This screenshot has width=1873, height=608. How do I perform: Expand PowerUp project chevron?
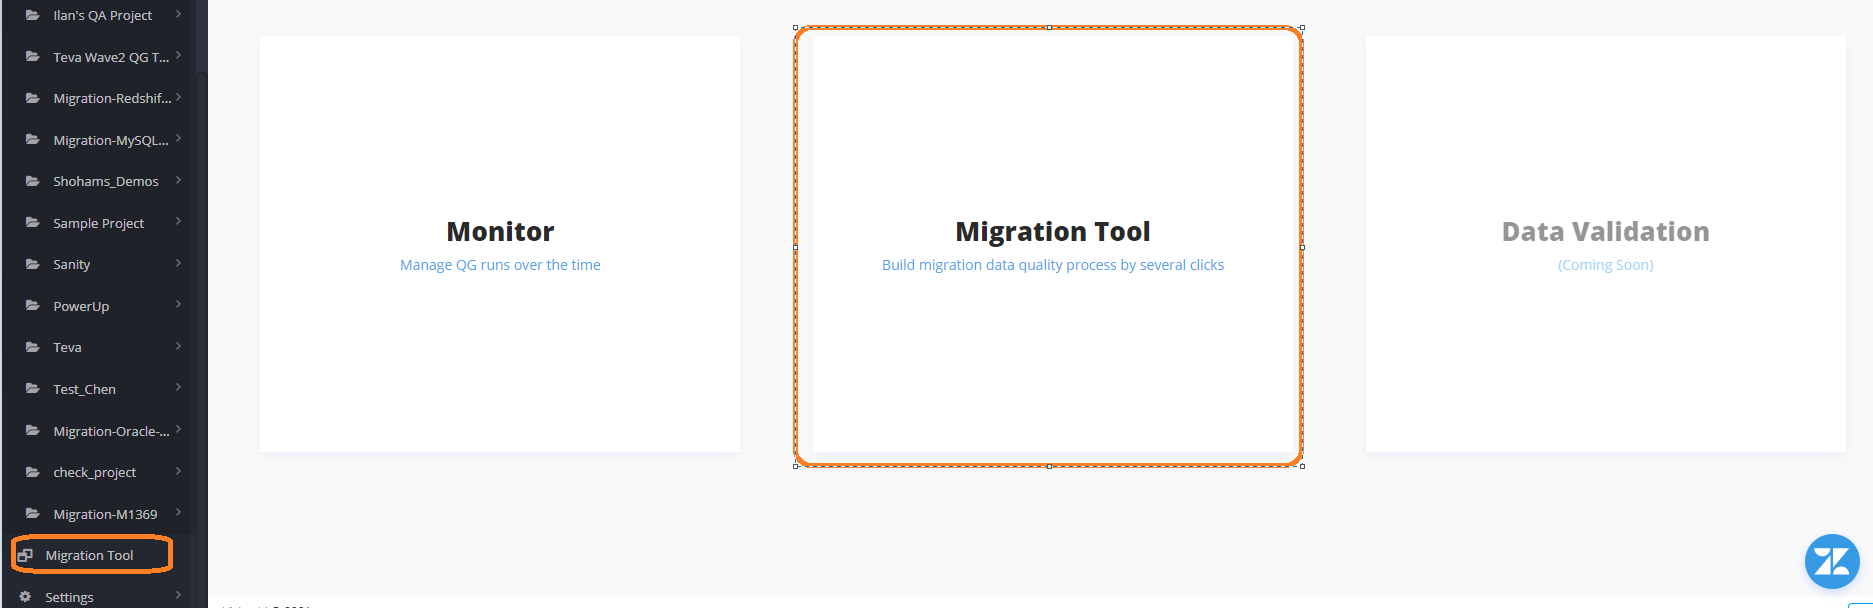point(178,304)
